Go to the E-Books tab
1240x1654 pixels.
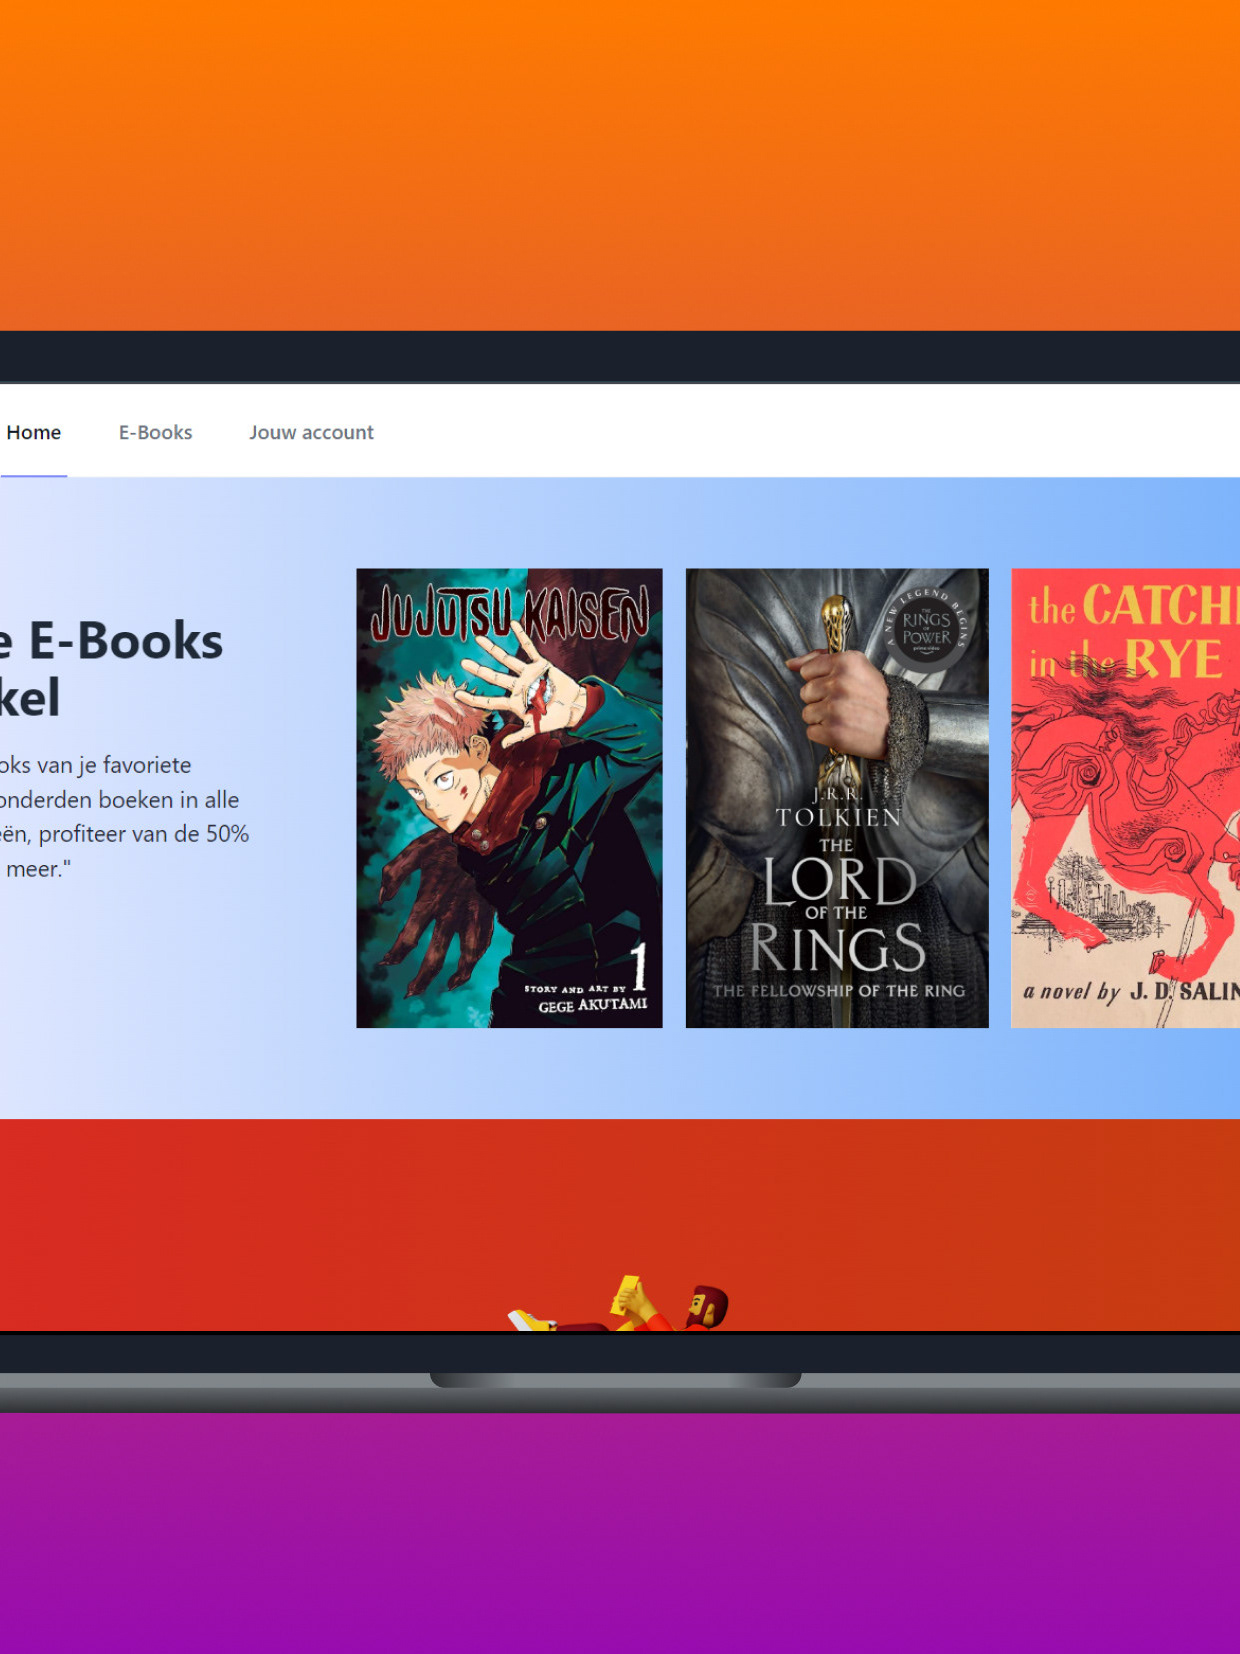155,432
